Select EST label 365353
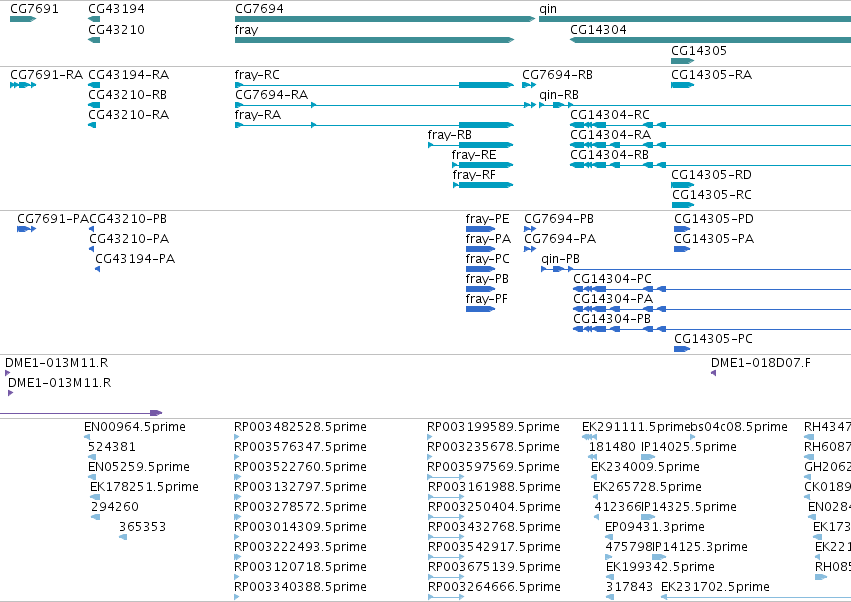This screenshot has height=602, width=851. click(142, 527)
